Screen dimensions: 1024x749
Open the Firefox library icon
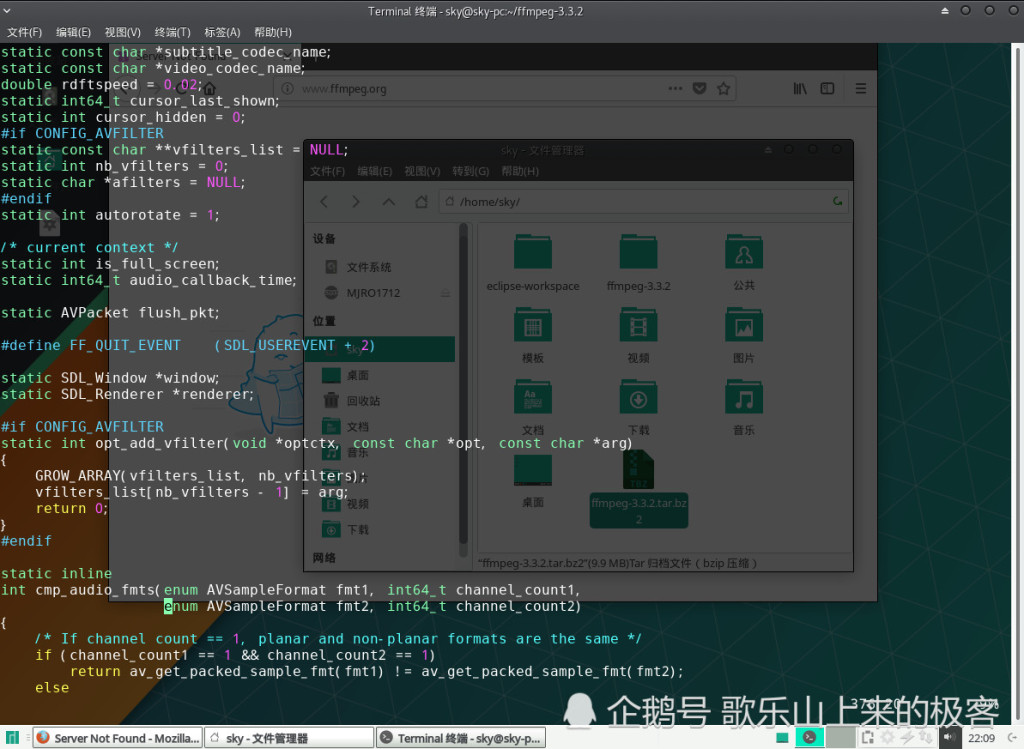pyautogui.click(x=800, y=88)
